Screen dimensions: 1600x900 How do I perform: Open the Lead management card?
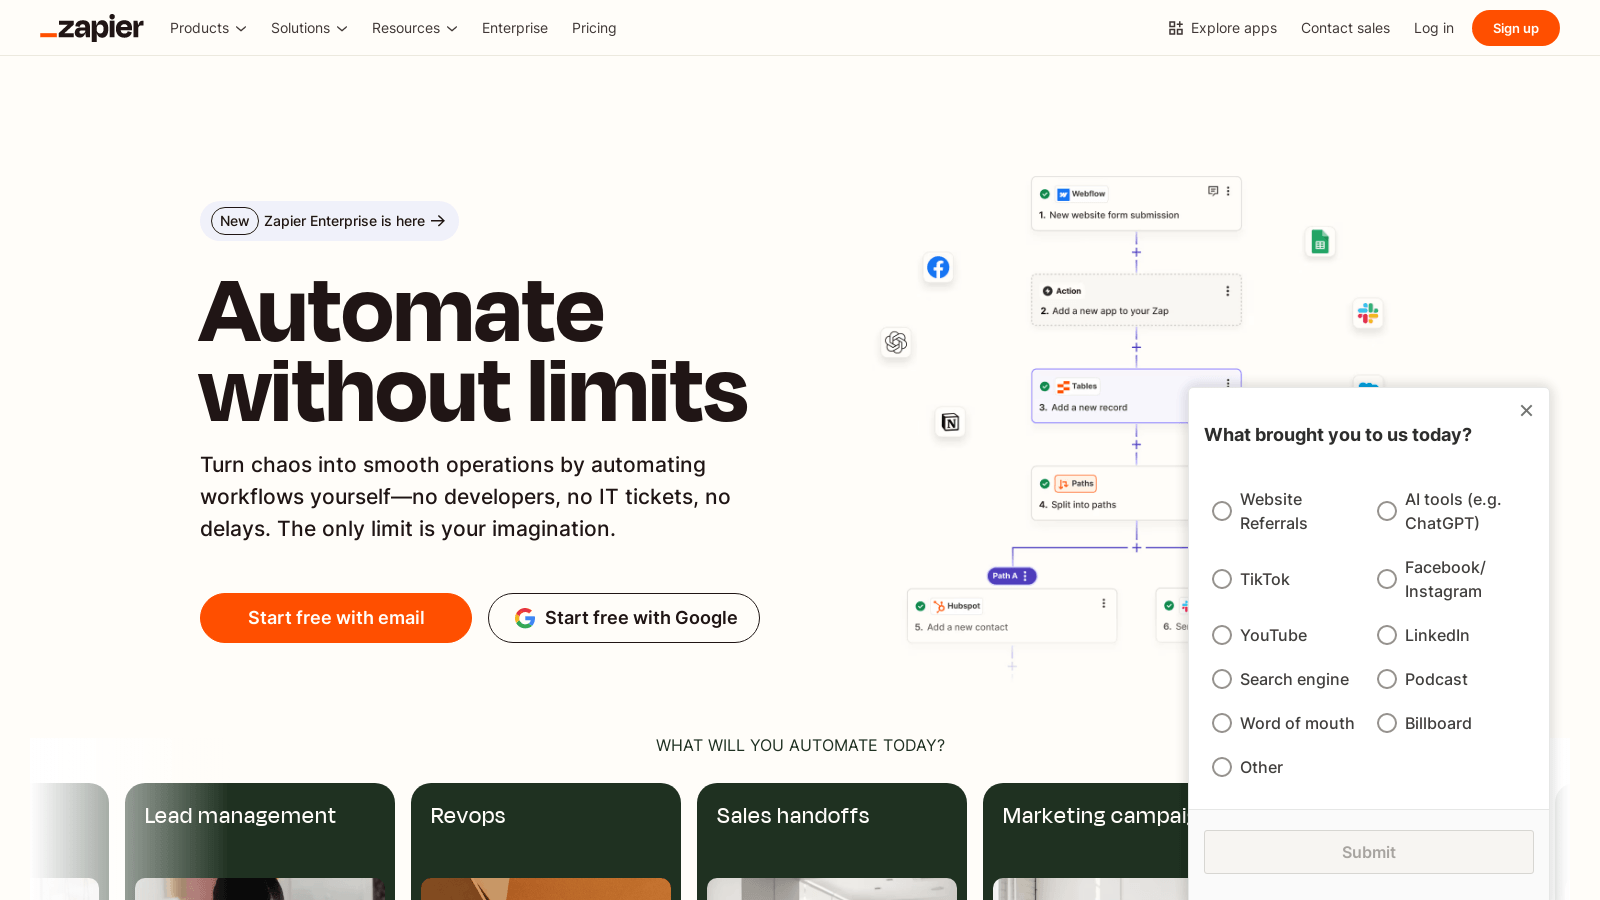pyautogui.click(x=260, y=841)
